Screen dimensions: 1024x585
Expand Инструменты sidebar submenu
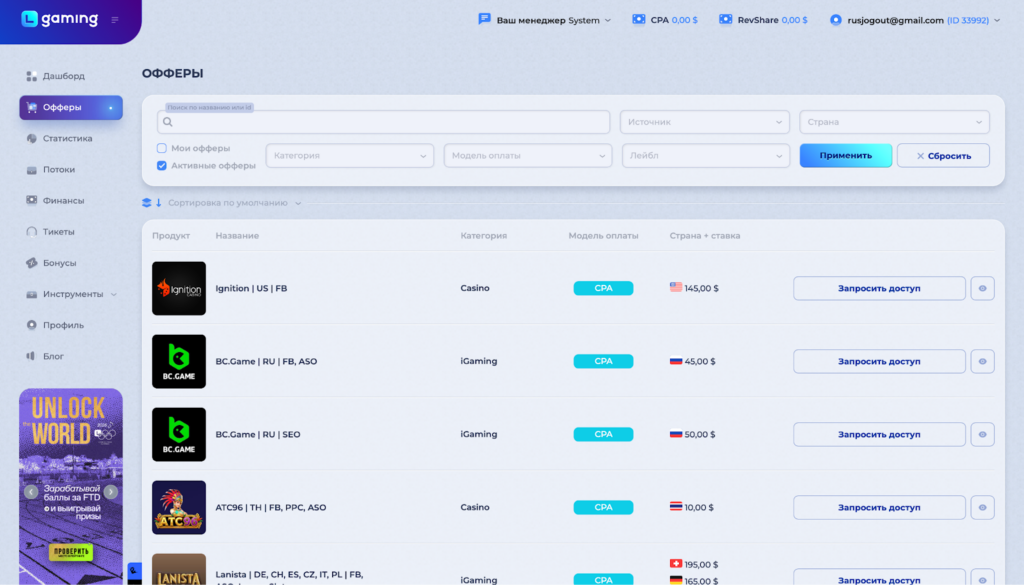[72, 294]
